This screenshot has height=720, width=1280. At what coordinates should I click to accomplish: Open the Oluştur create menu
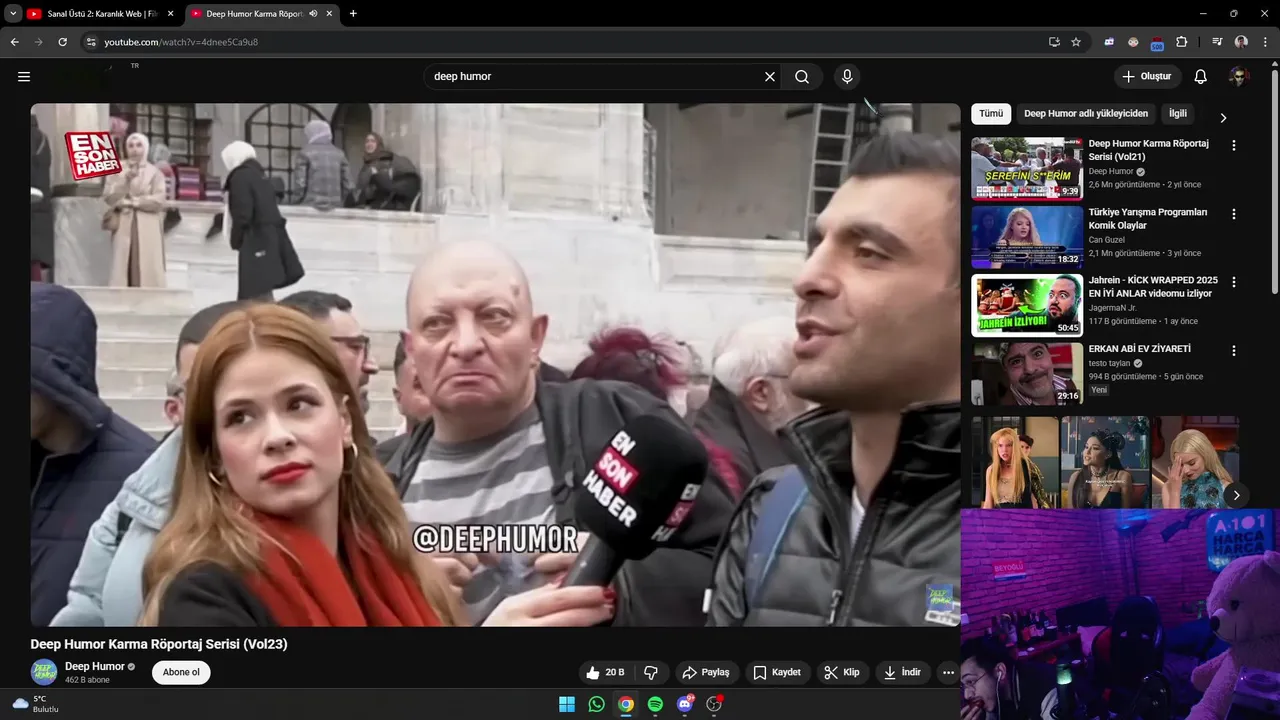pos(1147,76)
